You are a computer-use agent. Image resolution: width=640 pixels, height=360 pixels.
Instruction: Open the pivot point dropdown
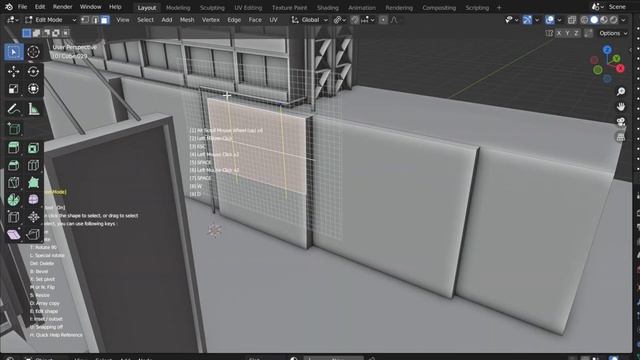click(x=340, y=20)
